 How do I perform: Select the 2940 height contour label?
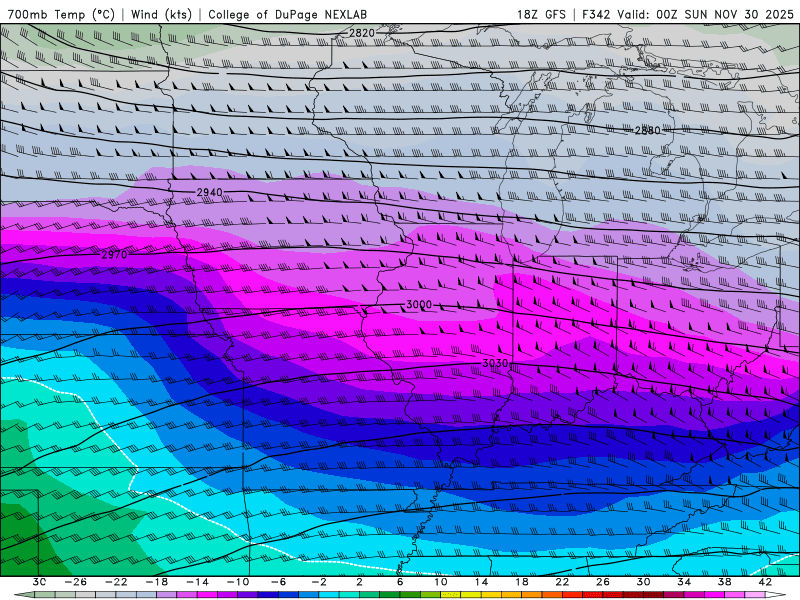(209, 192)
